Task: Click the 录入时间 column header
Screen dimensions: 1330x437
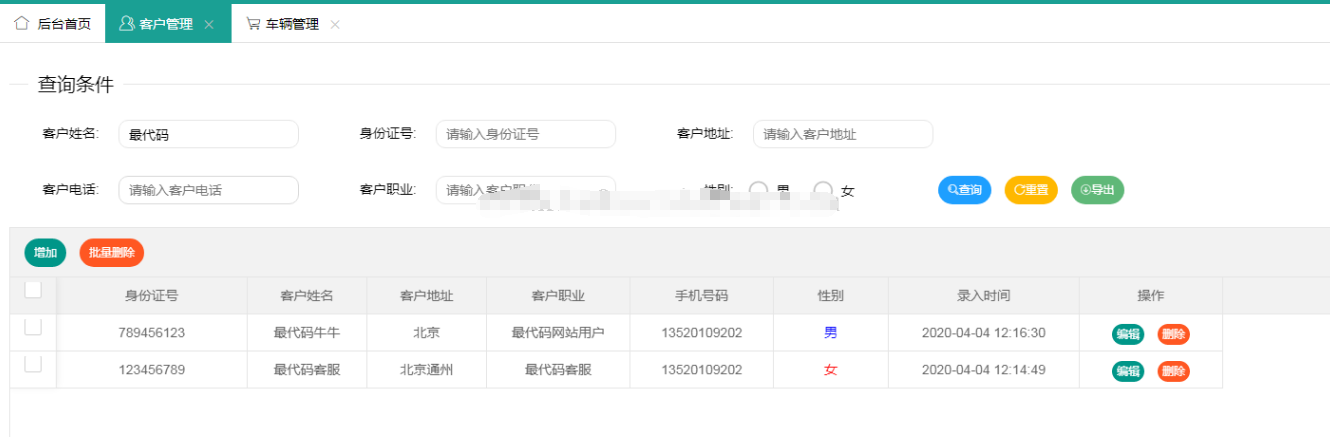Action: 984,296
